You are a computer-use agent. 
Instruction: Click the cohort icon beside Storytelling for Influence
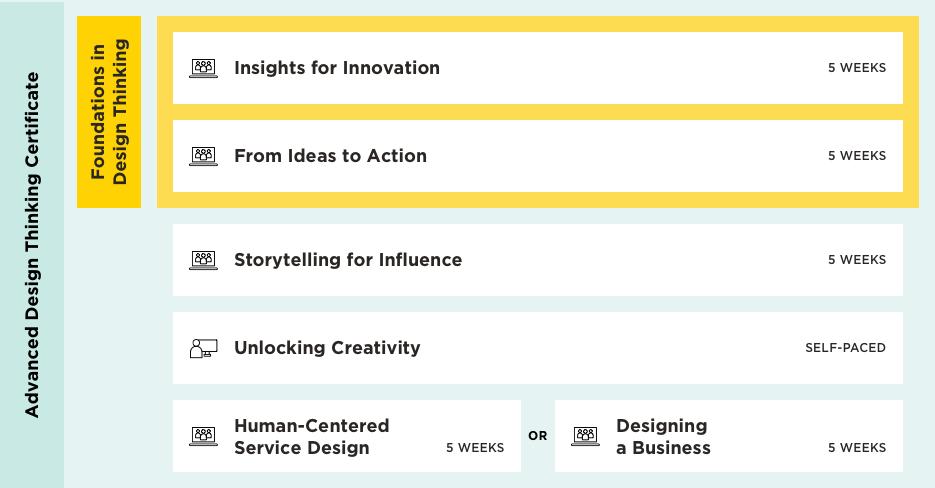point(203,260)
